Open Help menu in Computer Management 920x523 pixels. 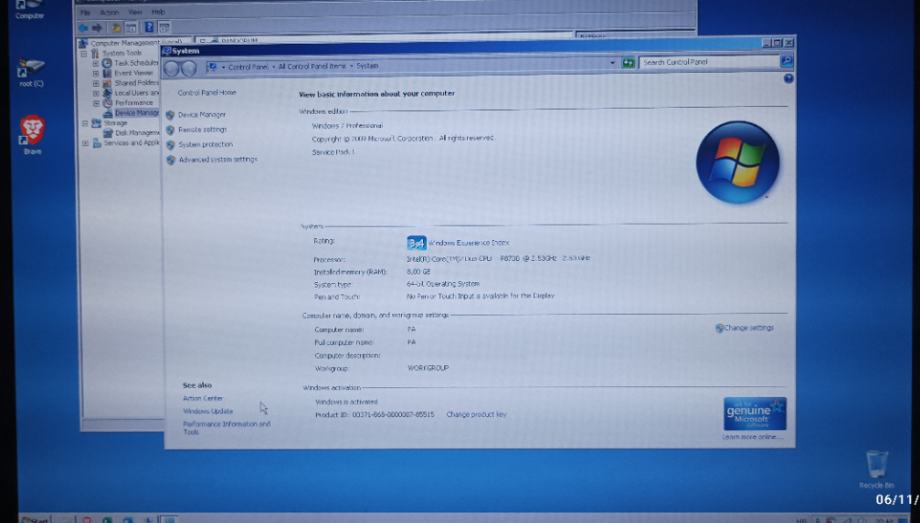[158, 12]
